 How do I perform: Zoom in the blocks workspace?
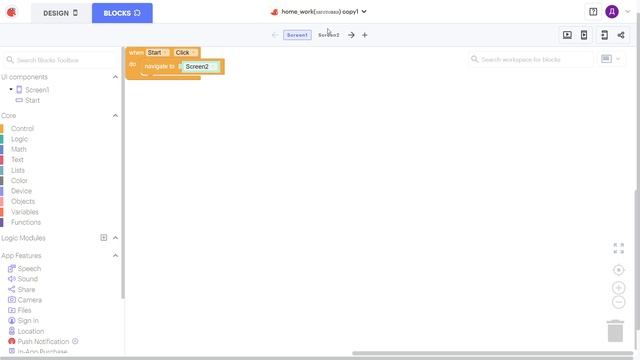tap(619, 288)
